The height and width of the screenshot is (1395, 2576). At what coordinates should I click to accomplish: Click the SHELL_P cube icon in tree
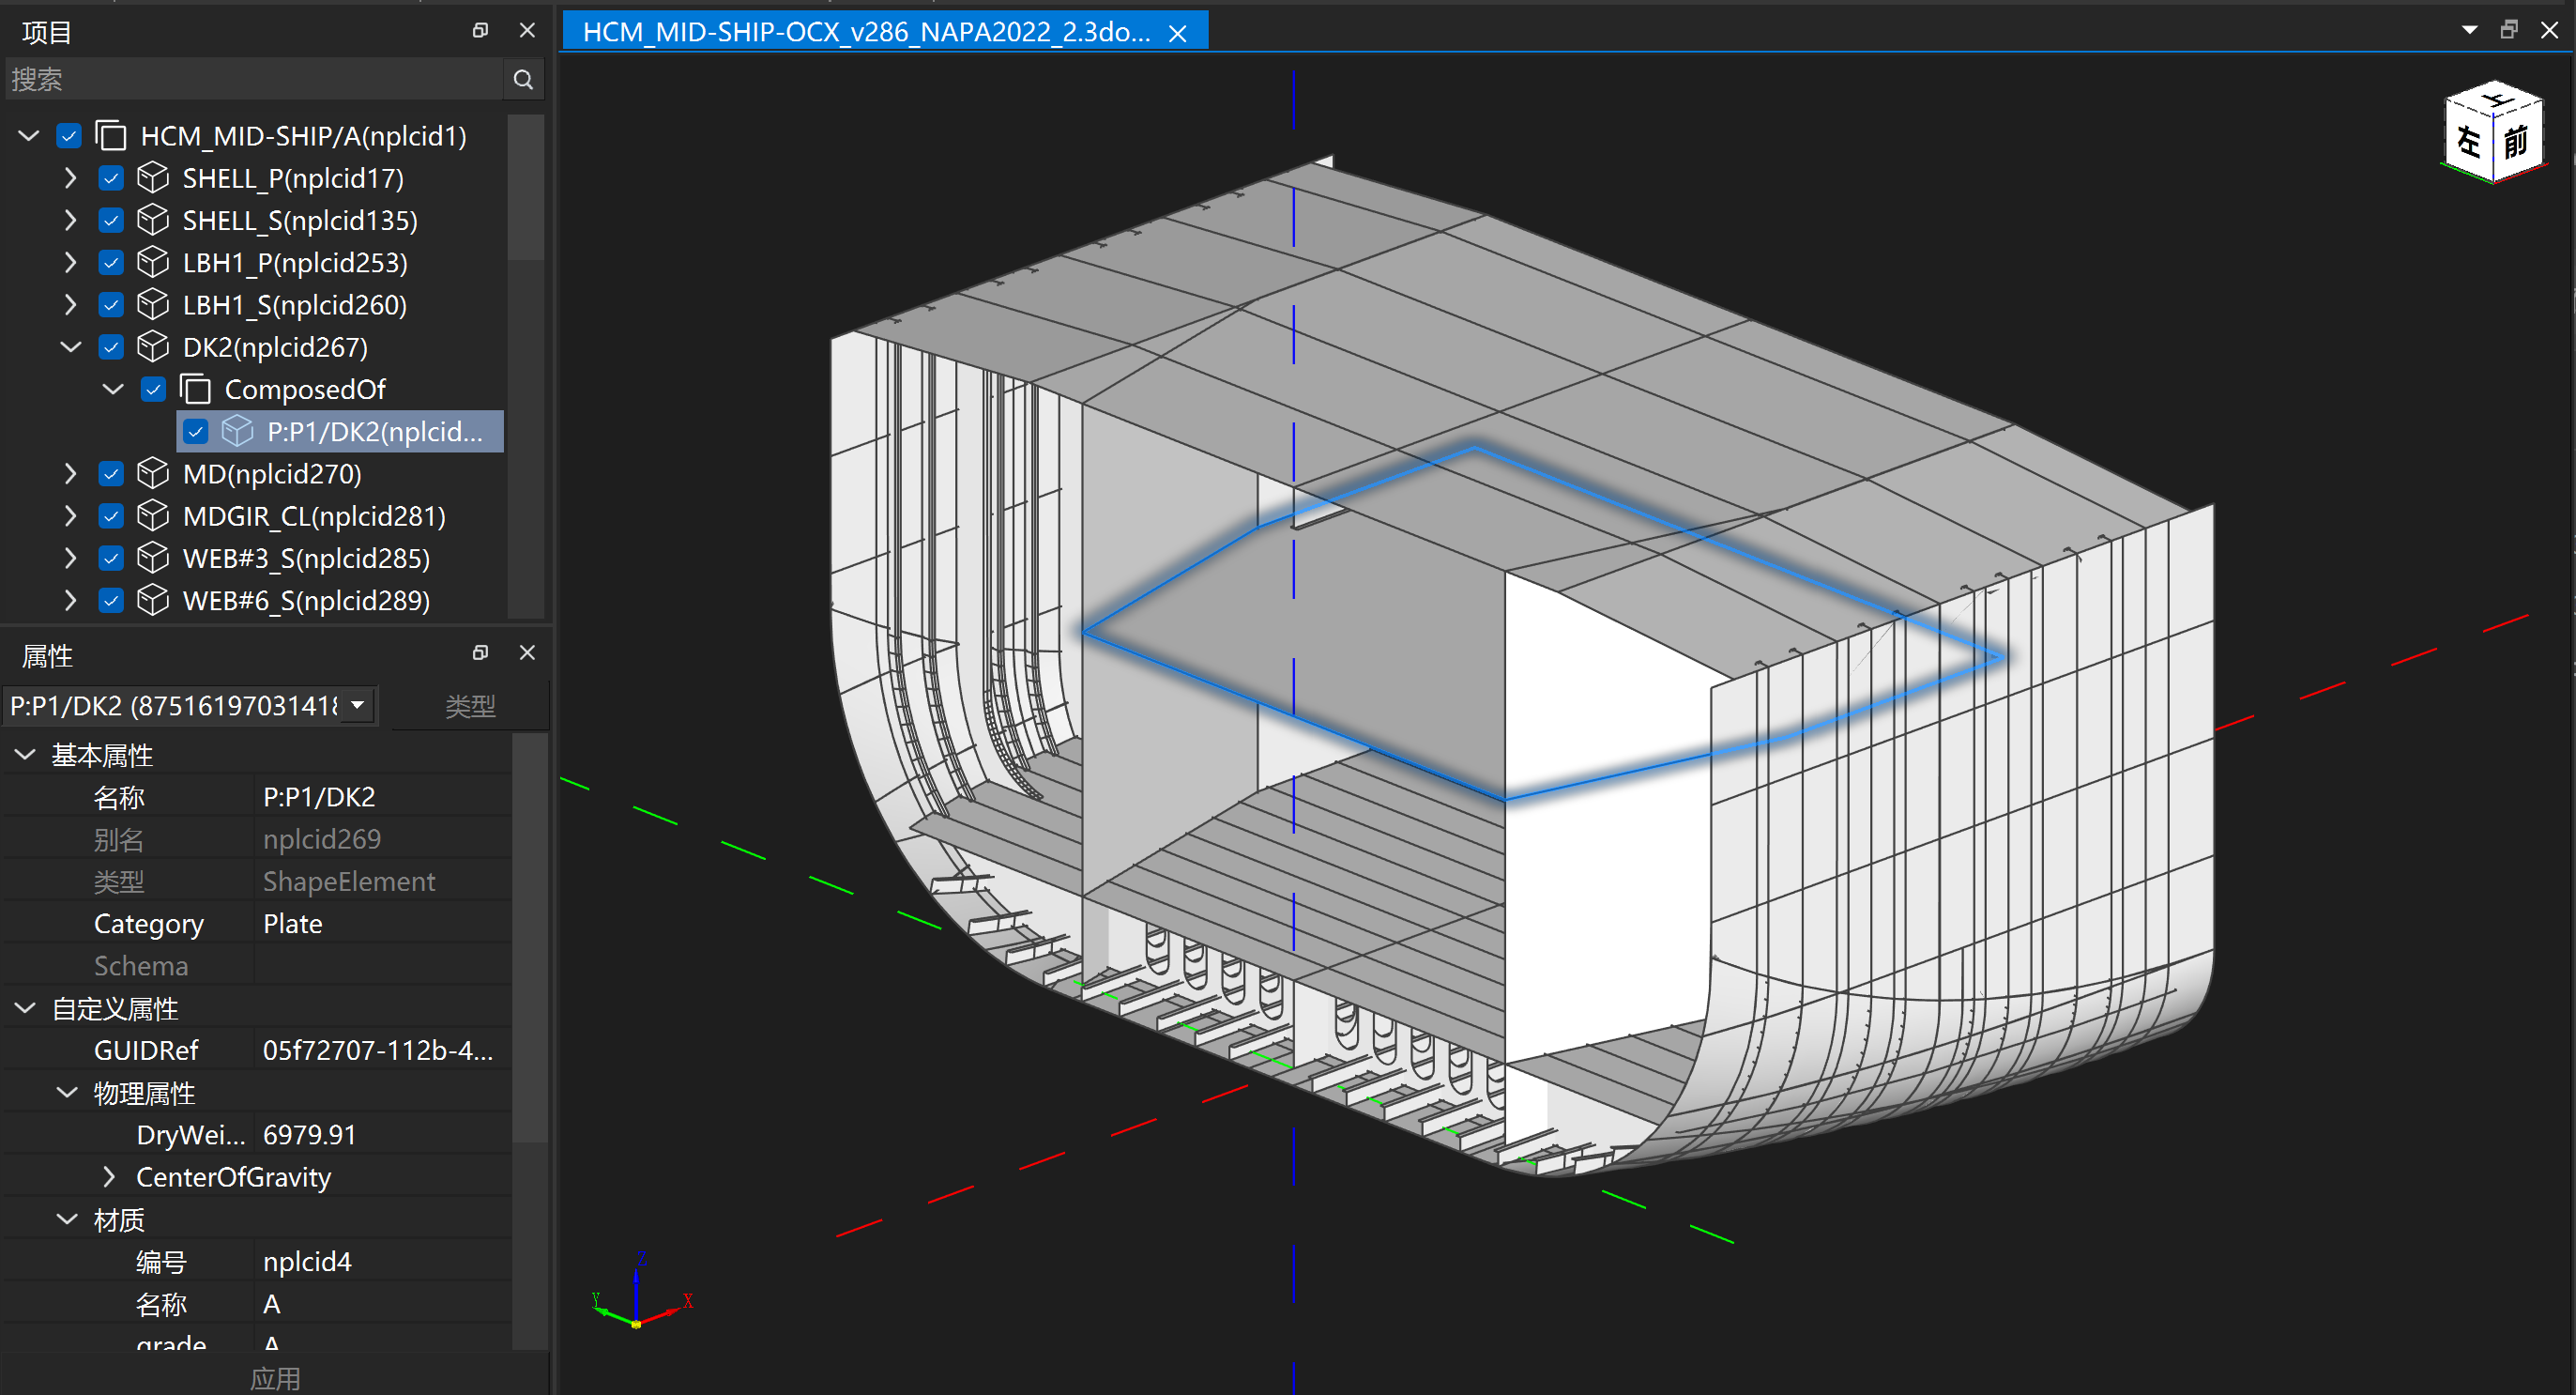click(152, 178)
